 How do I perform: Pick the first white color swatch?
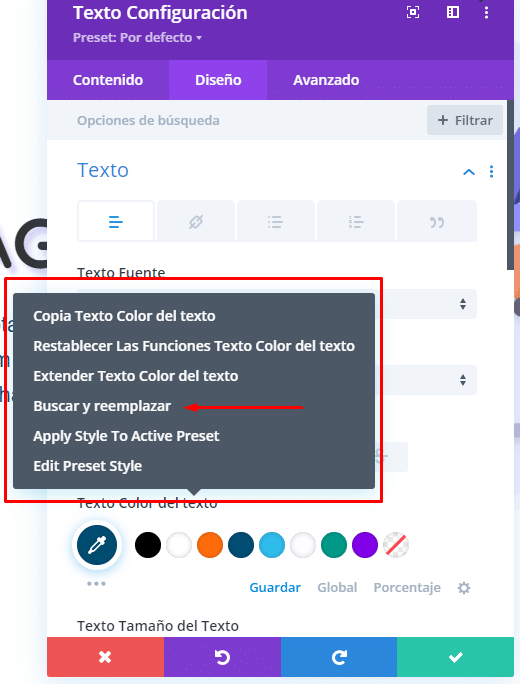(179, 545)
